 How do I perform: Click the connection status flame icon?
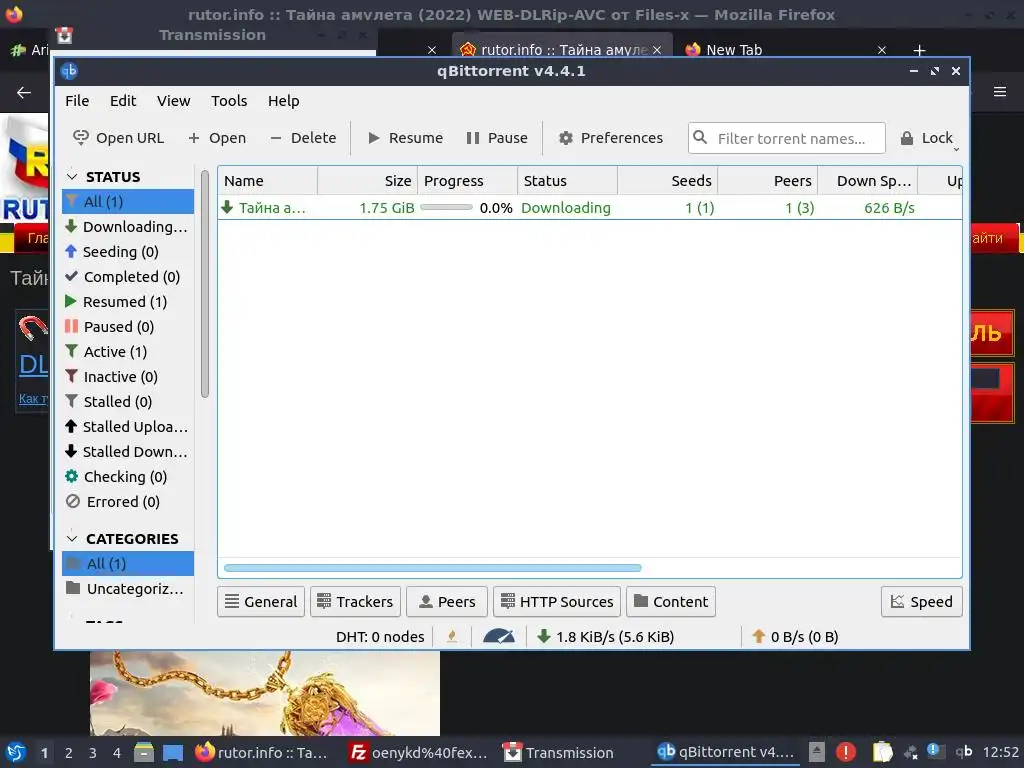[452, 637]
